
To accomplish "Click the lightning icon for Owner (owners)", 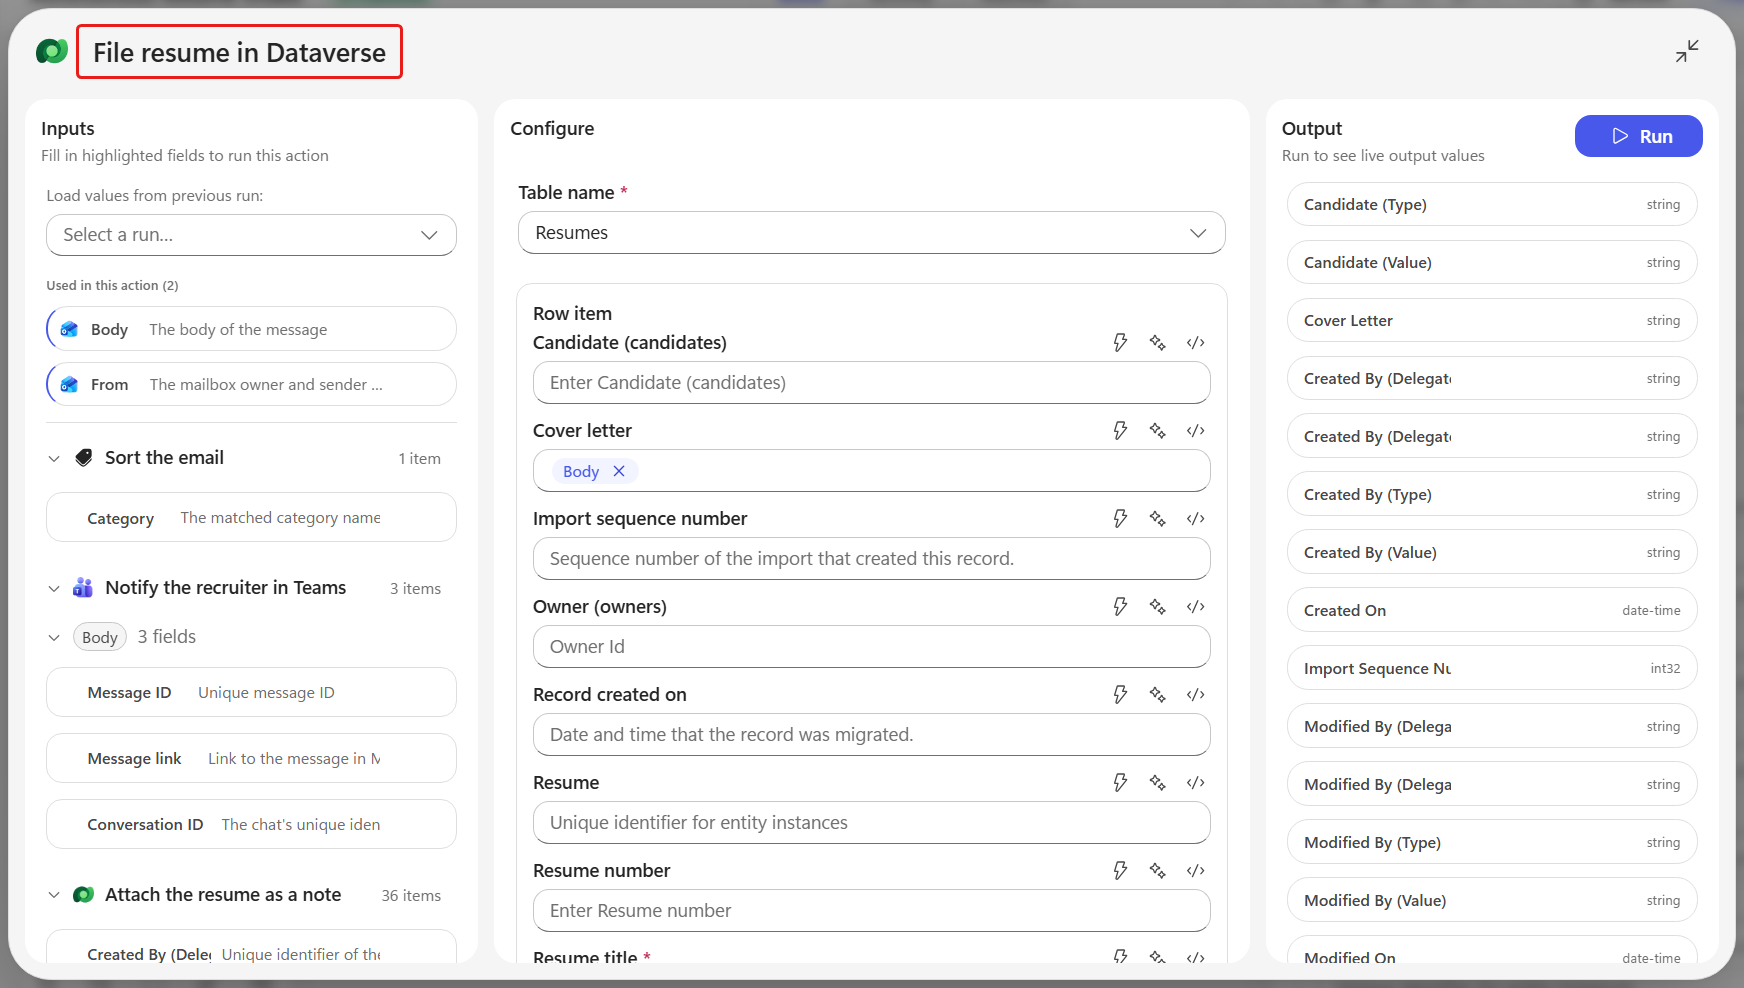I will coord(1120,607).
